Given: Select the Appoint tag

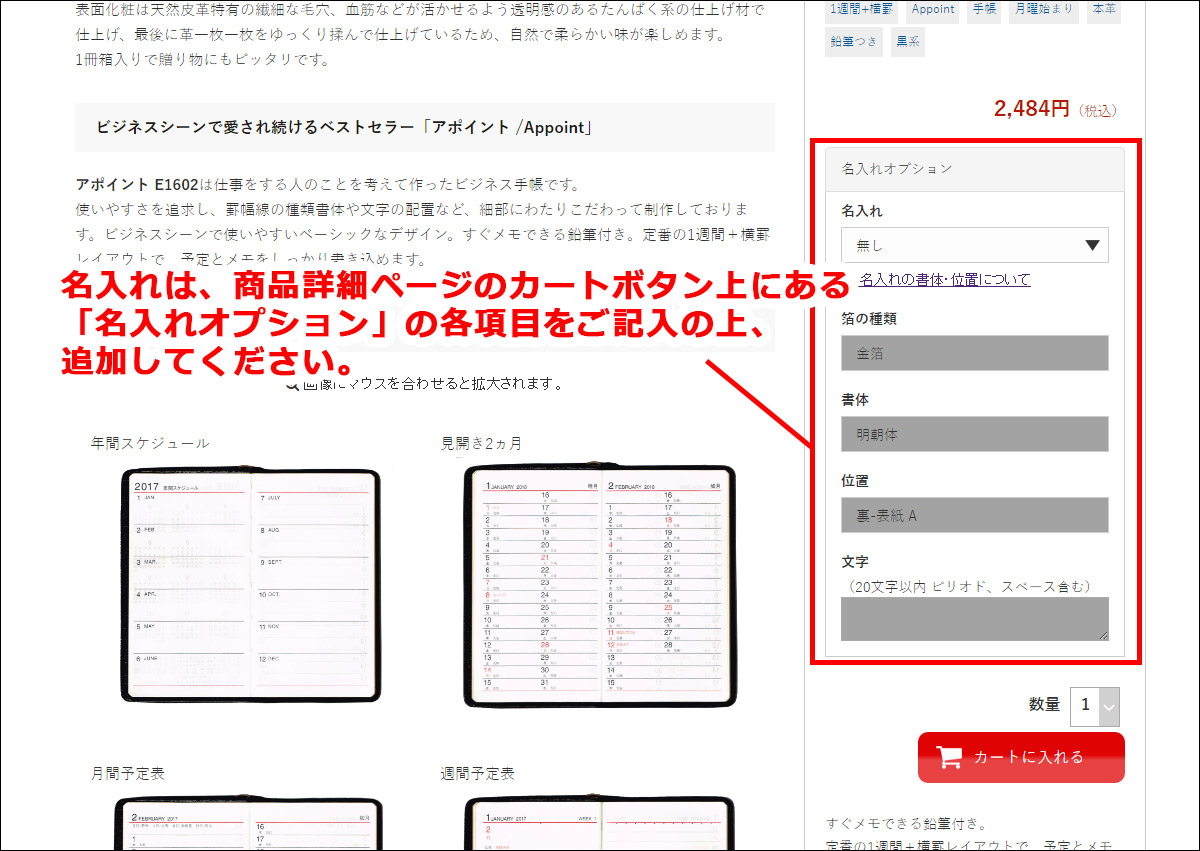Looking at the screenshot, I should (933, 9).
